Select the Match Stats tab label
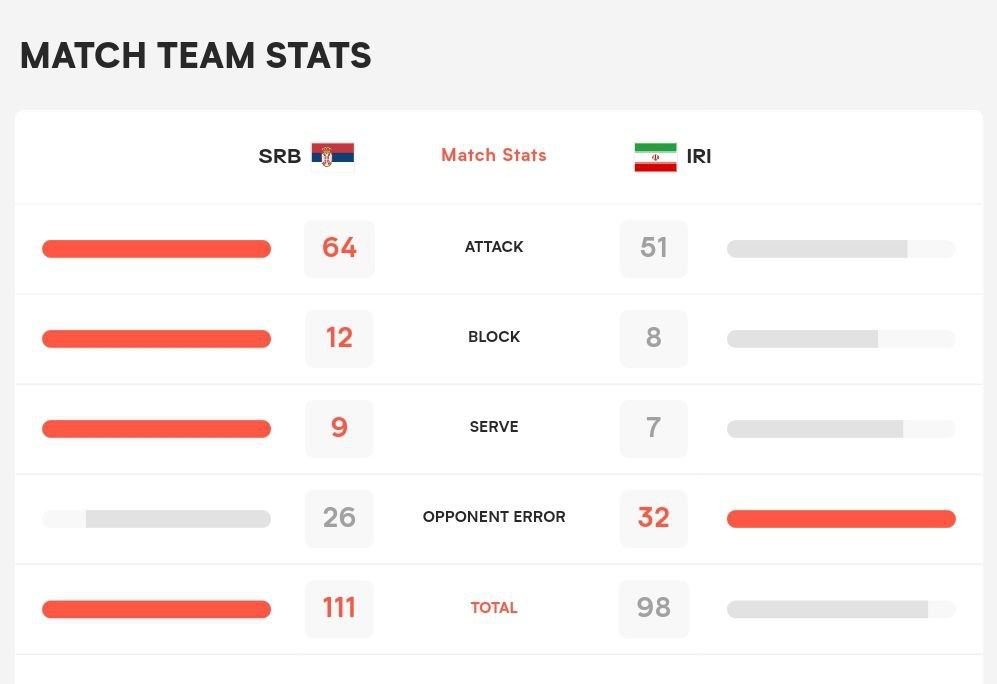Viewport: 997px width, 684px height. (x=493, y=155)
